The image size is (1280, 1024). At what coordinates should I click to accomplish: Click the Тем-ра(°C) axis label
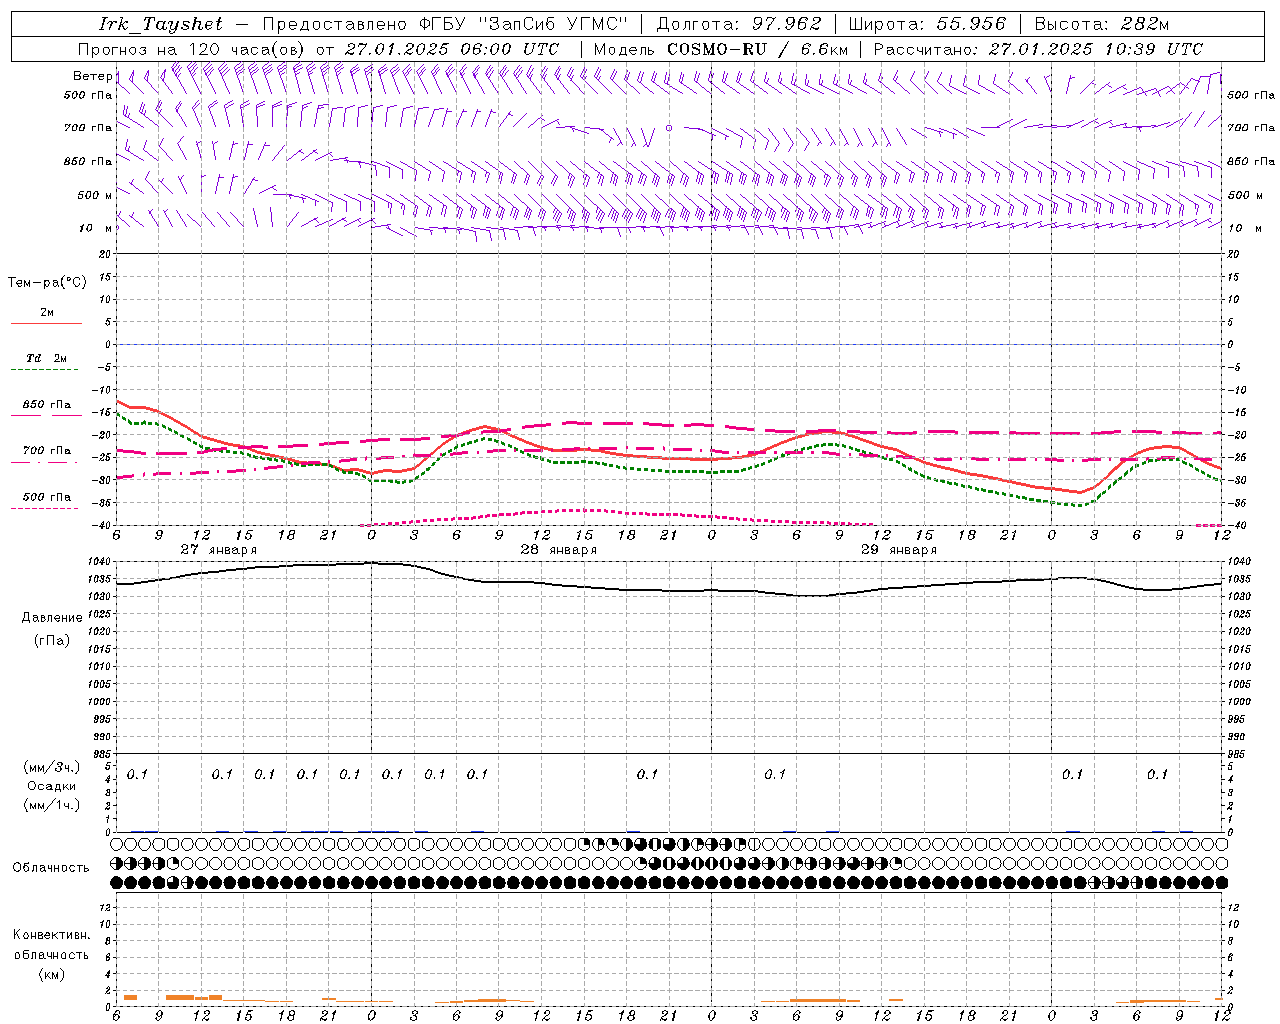(x=47, y=282)
